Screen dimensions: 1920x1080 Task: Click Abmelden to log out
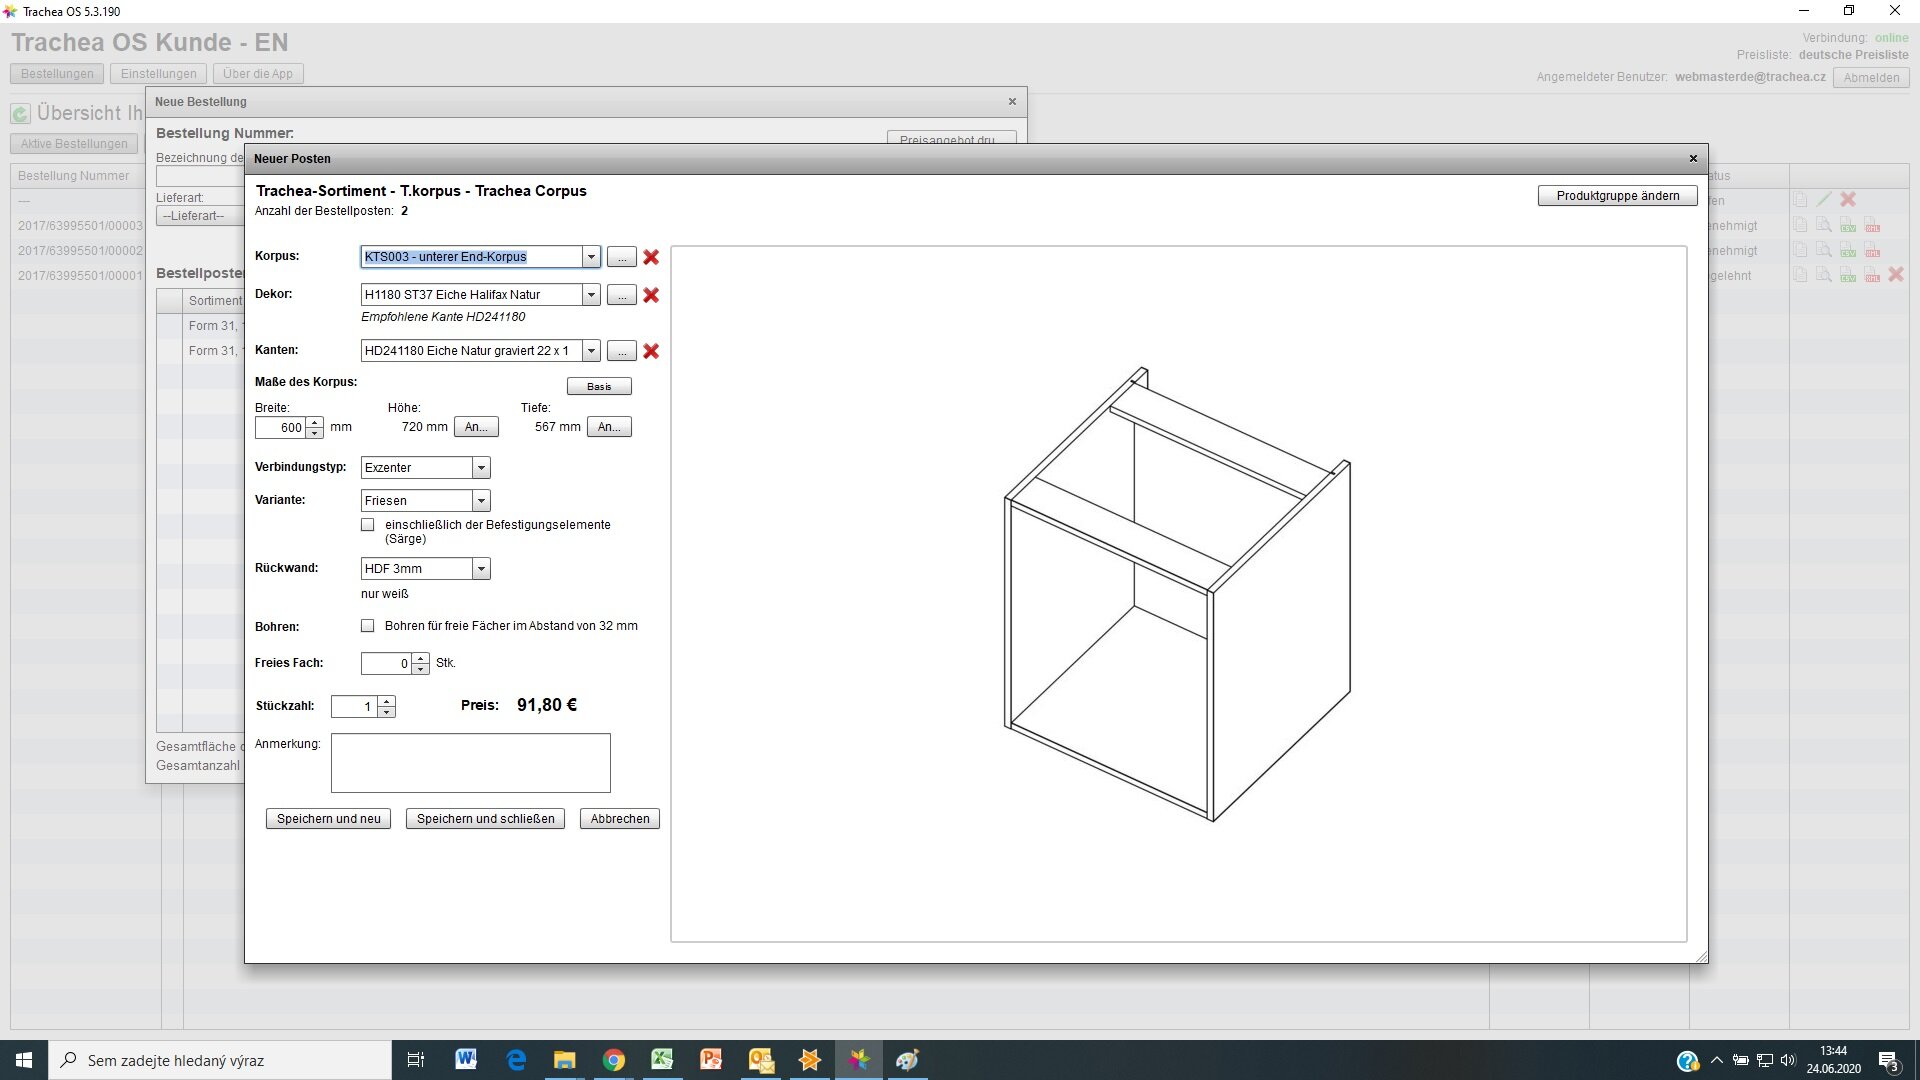(1871, 78)
